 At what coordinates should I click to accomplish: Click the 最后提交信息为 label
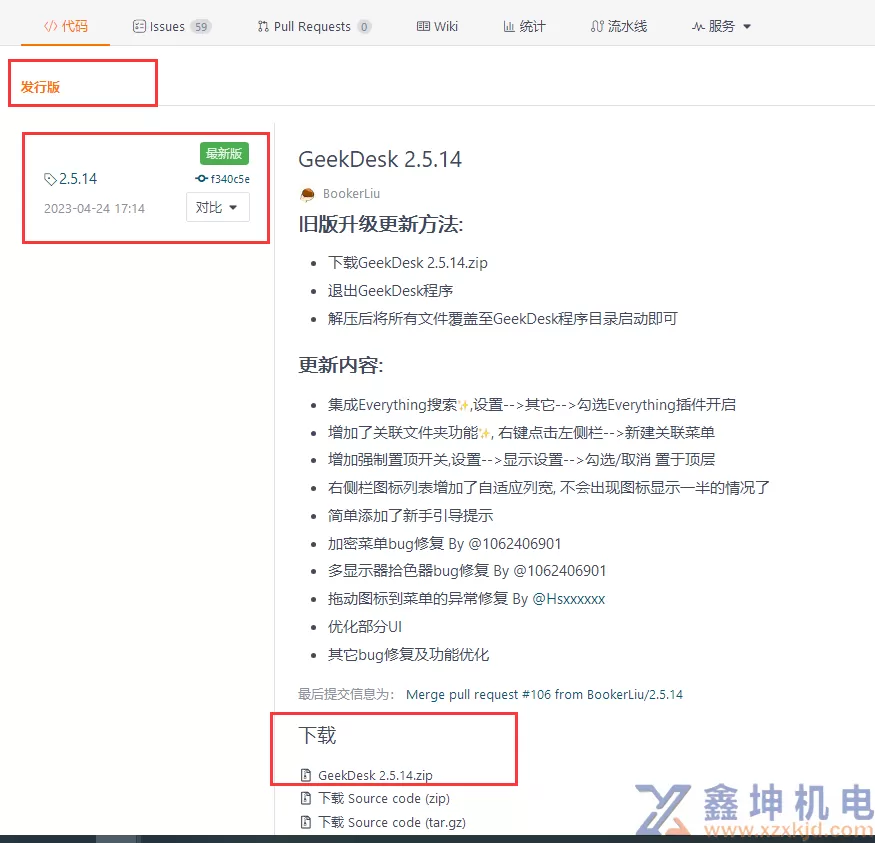pyautogui.click(x=347, y=695)
